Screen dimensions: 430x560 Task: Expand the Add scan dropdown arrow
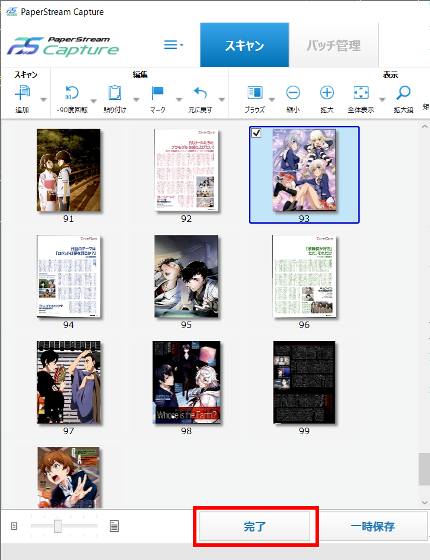click(x=43, y=100)
